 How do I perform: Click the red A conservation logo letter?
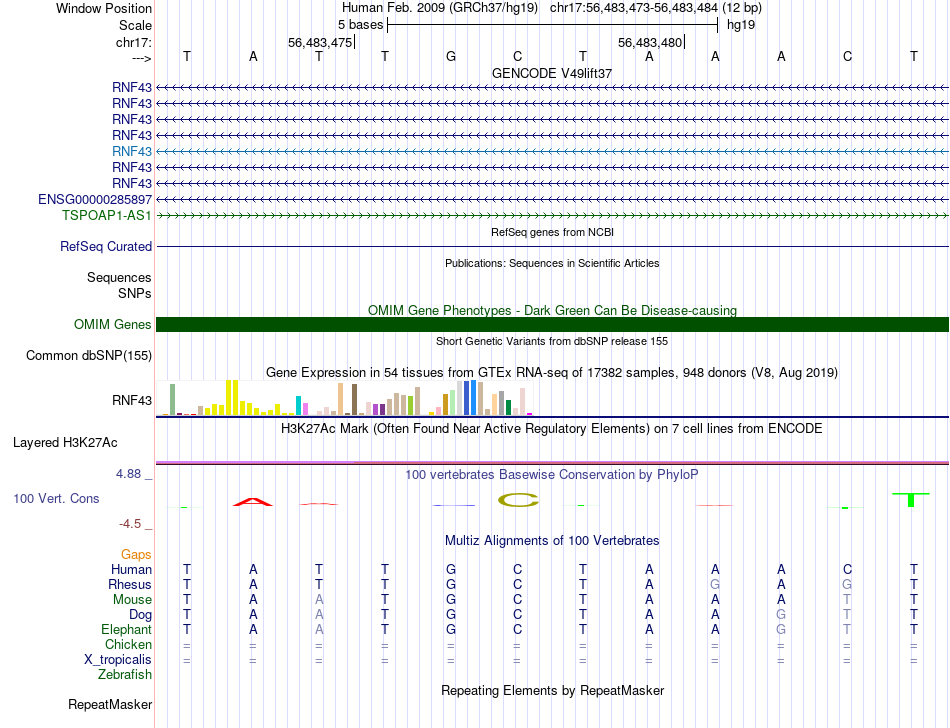(253, 501)
